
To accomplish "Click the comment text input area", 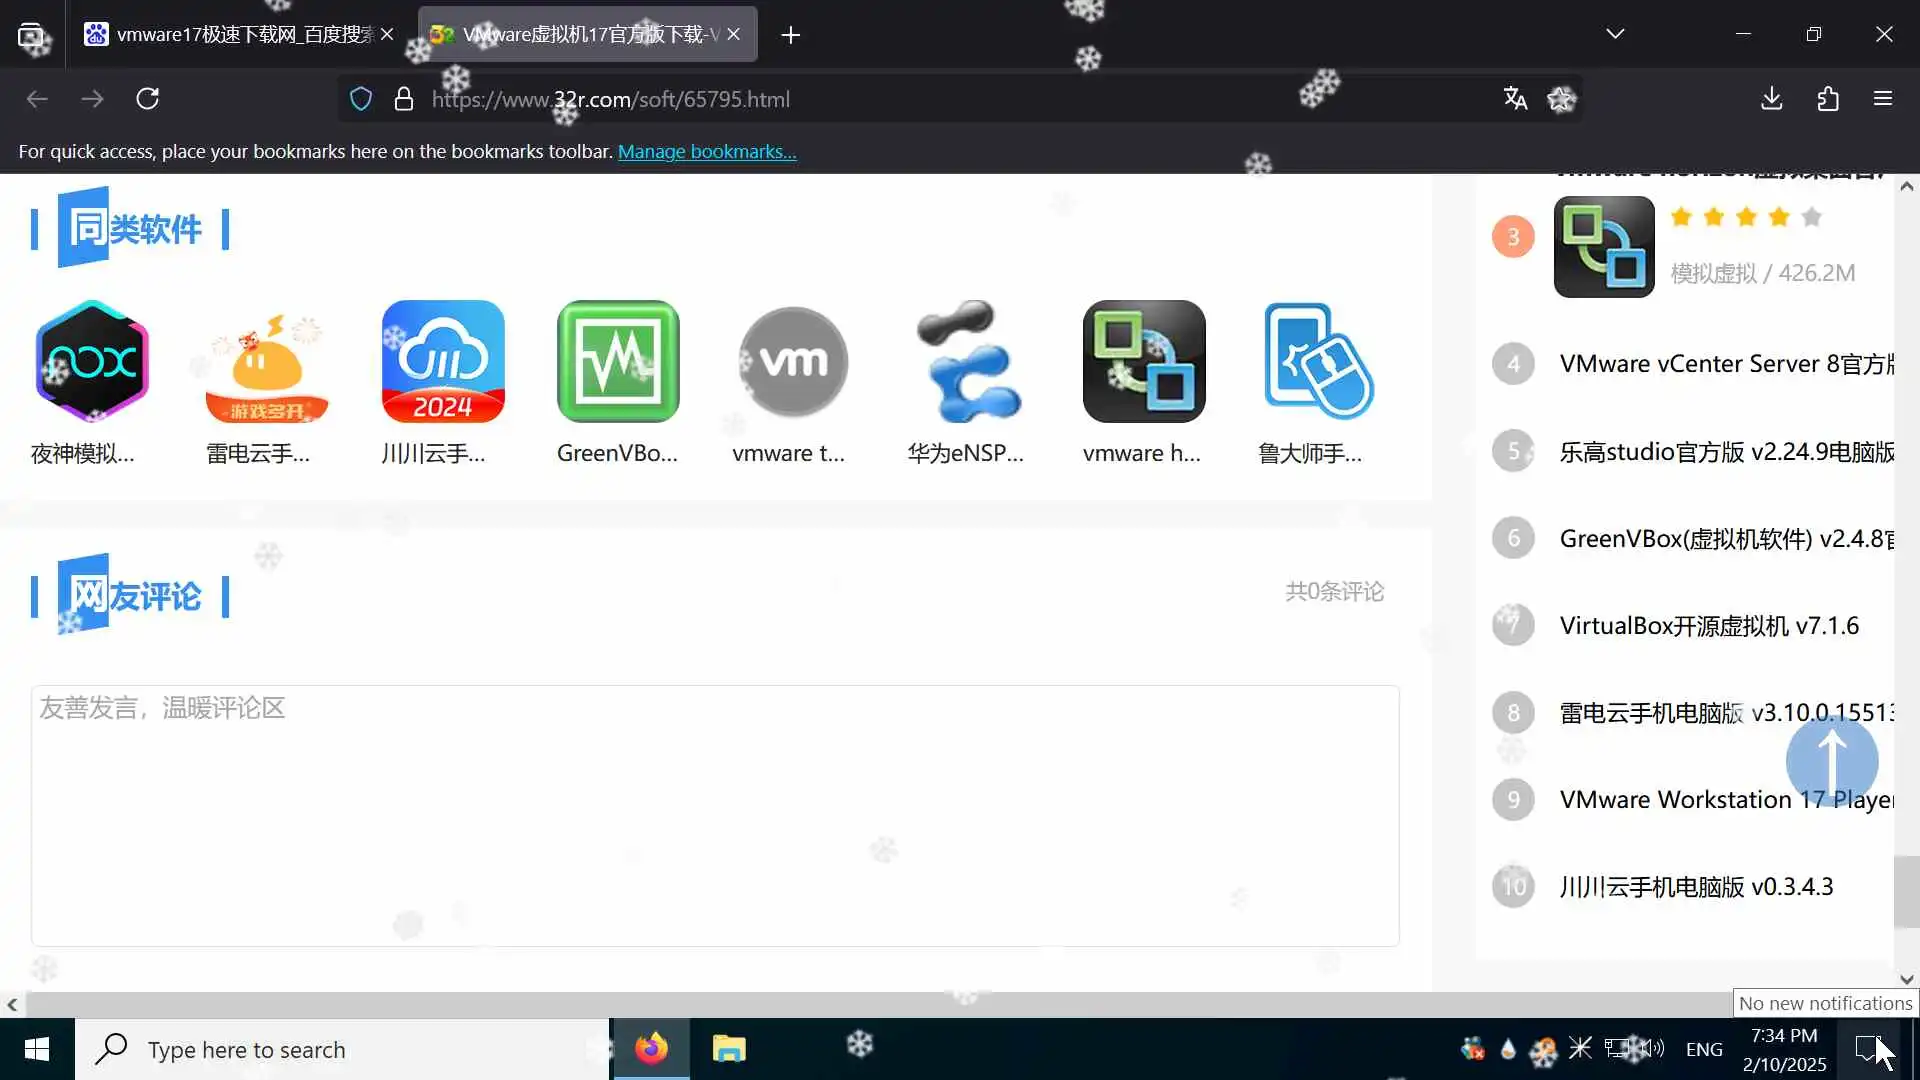I will pyautogui.click(x=714, y=815).
